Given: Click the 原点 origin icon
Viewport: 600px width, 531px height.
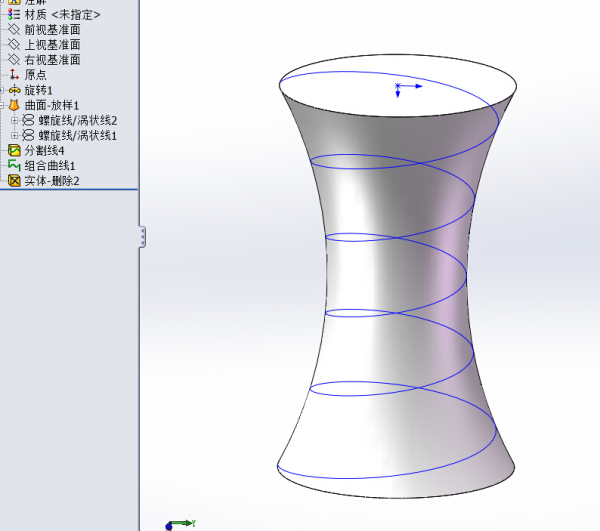Looking at the screenshot, I should coord(14,74).
